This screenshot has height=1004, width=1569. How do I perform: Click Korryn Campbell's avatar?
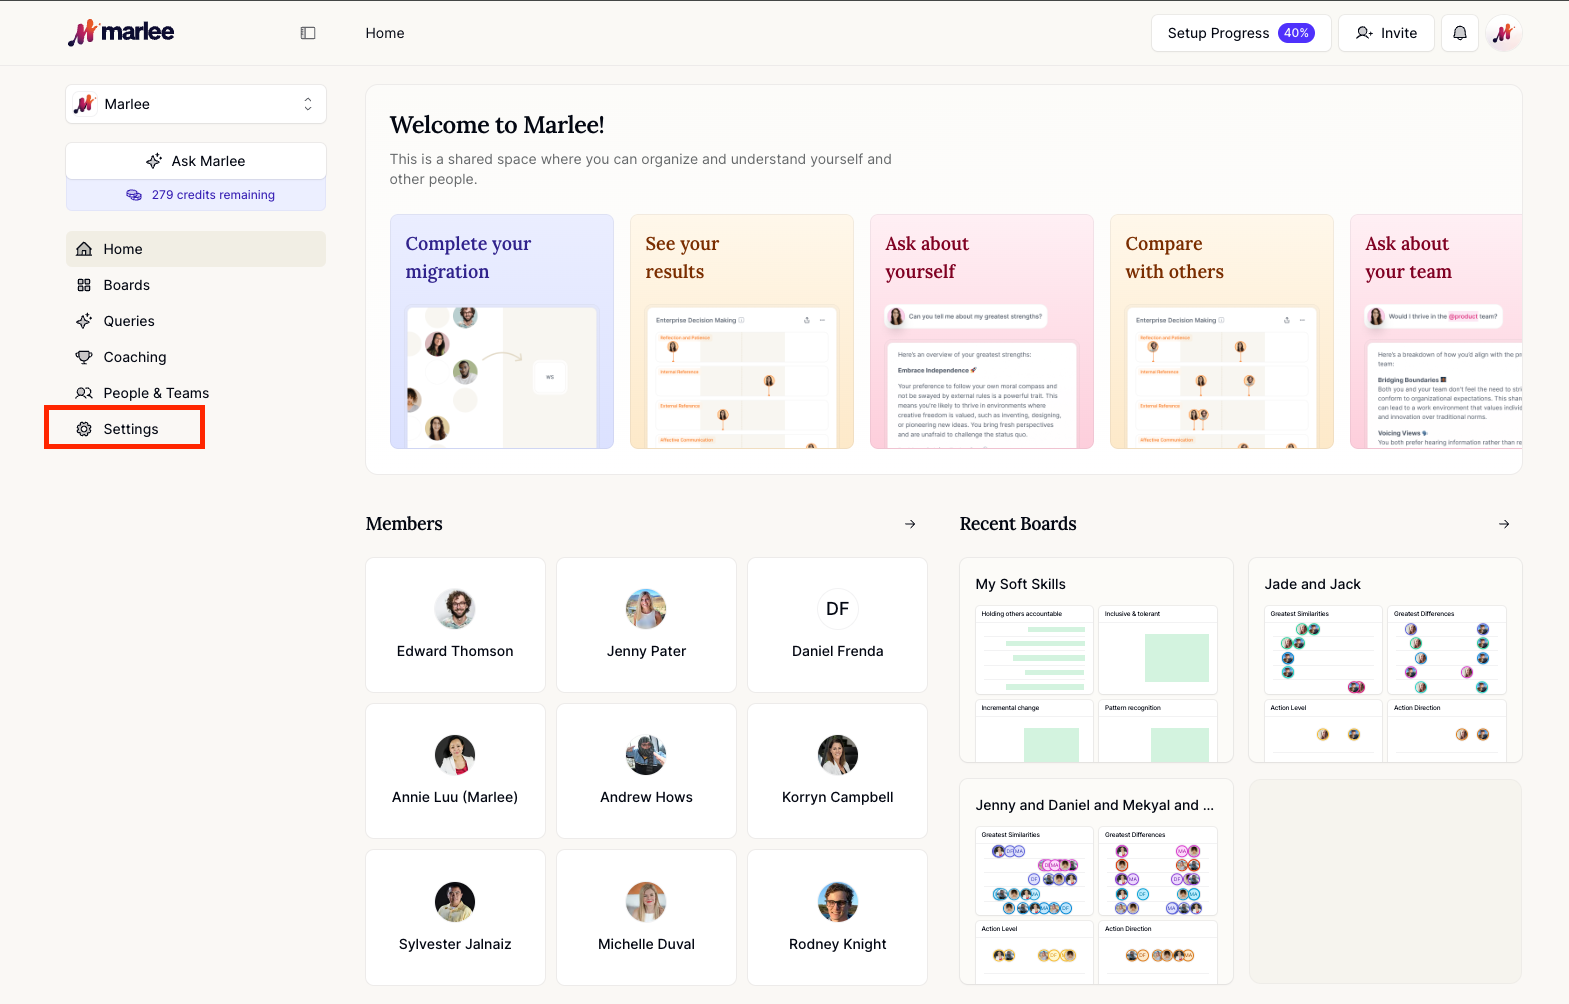point(838,755)
